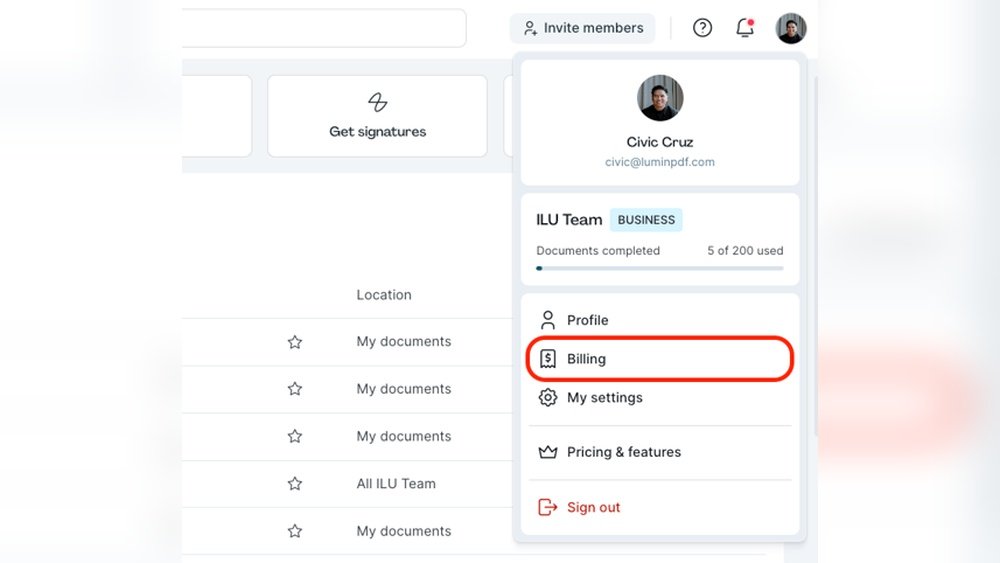The width and height of the screenshot is (1000, 563).
Task: Star the first My documents row
Action: (295, 342)
